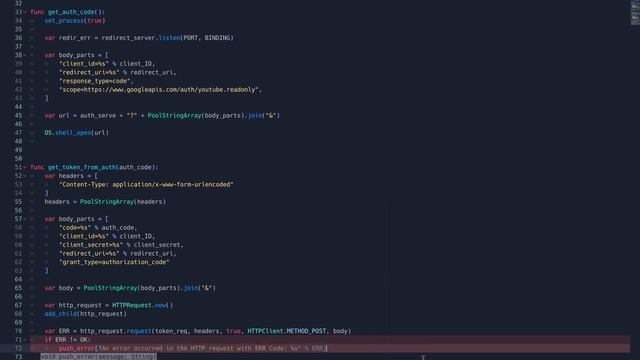Click the request method on line 70
This screenshot has height=360, width=640.
coord(139,331)
